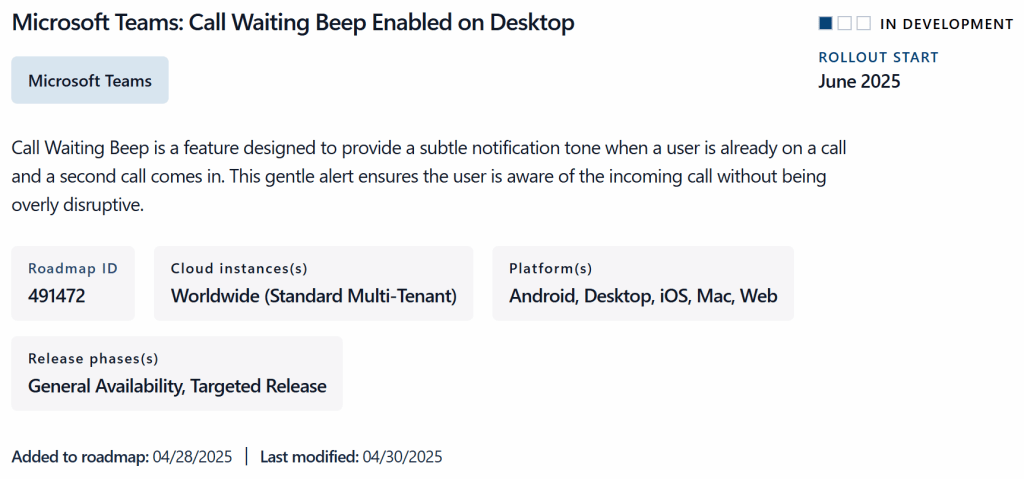Select the roadmap ID number 491472
The image size is (1024, 479).
(x=58, y=296)
